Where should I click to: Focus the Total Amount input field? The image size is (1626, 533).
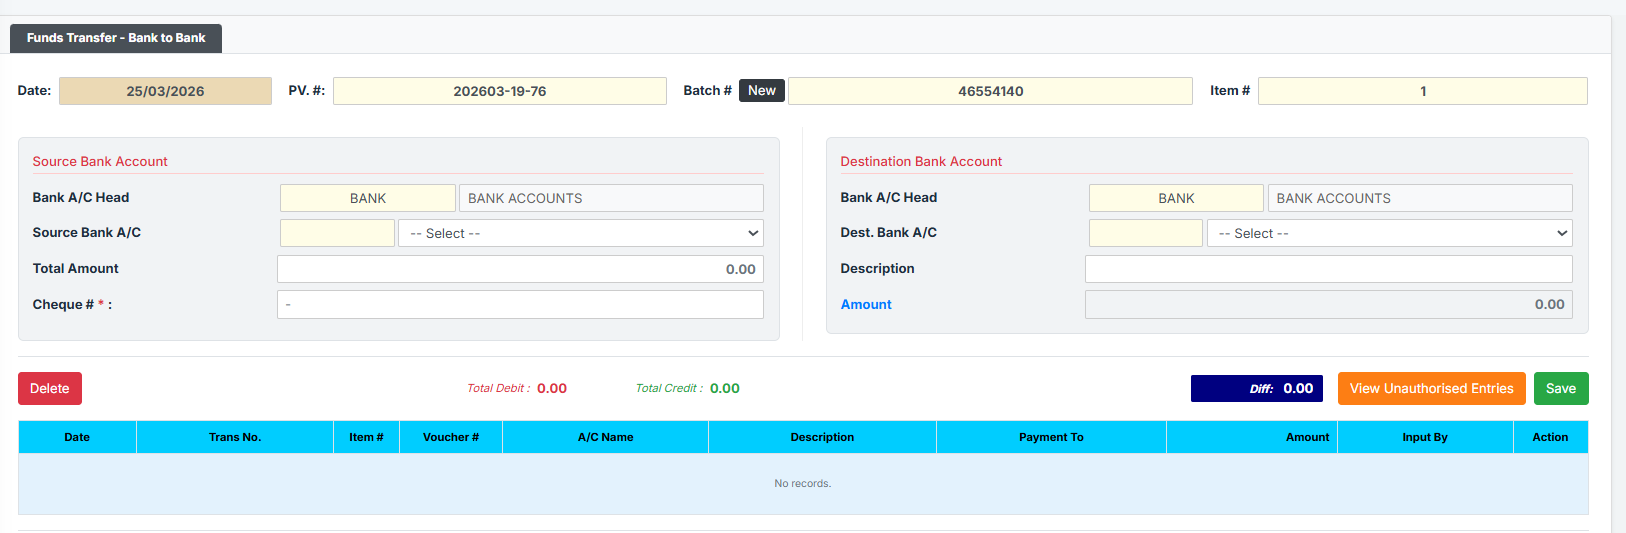[520, 269]
